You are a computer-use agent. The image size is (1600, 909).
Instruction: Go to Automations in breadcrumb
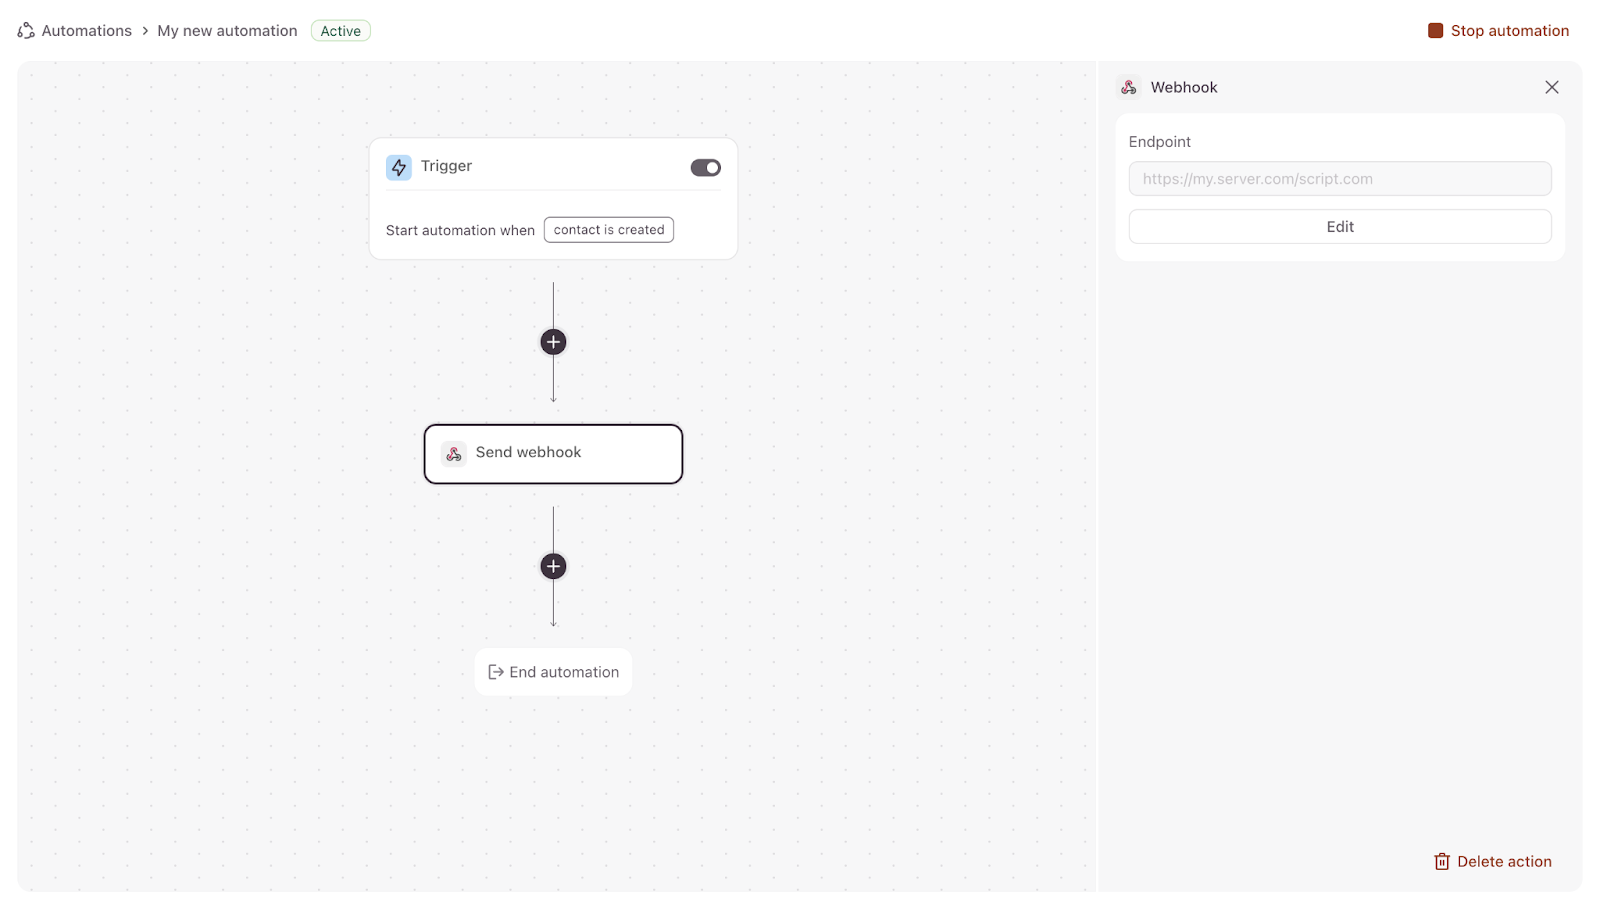(x=86, y=31)
